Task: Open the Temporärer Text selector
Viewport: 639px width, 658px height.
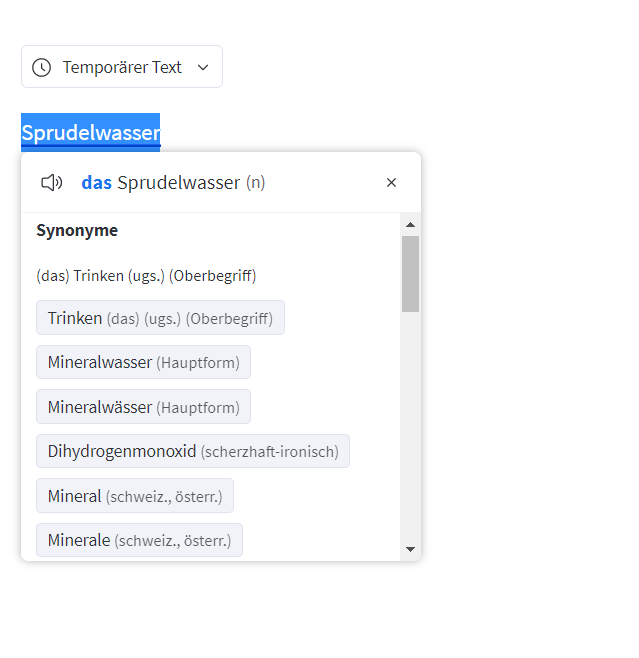Action: [122, 67]
